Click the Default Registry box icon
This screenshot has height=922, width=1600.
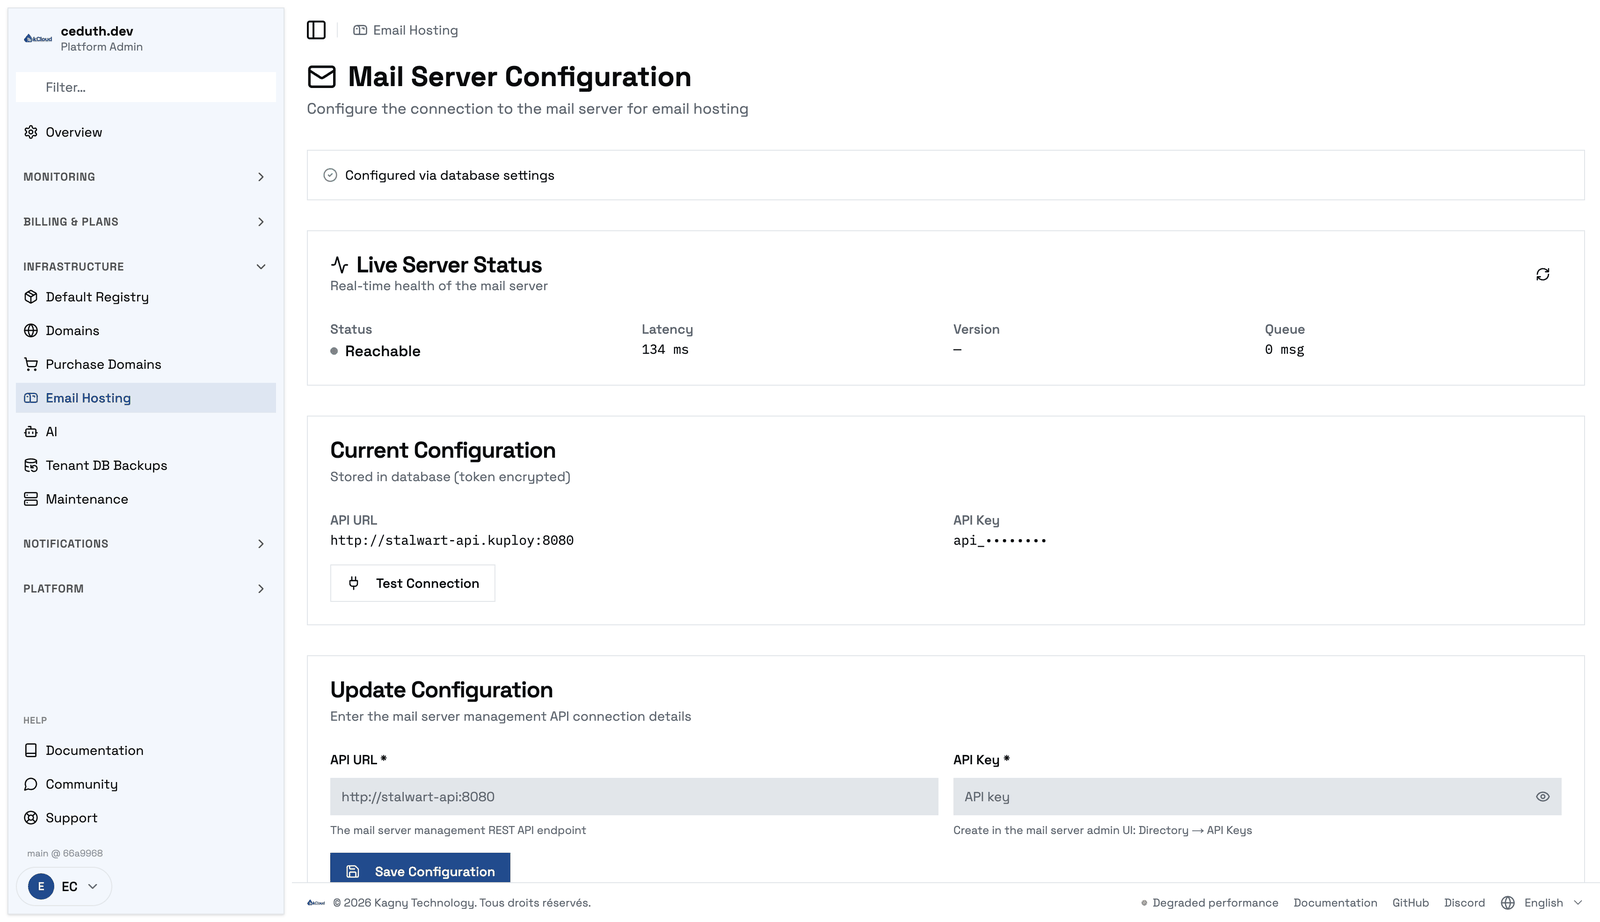point(31,297)
